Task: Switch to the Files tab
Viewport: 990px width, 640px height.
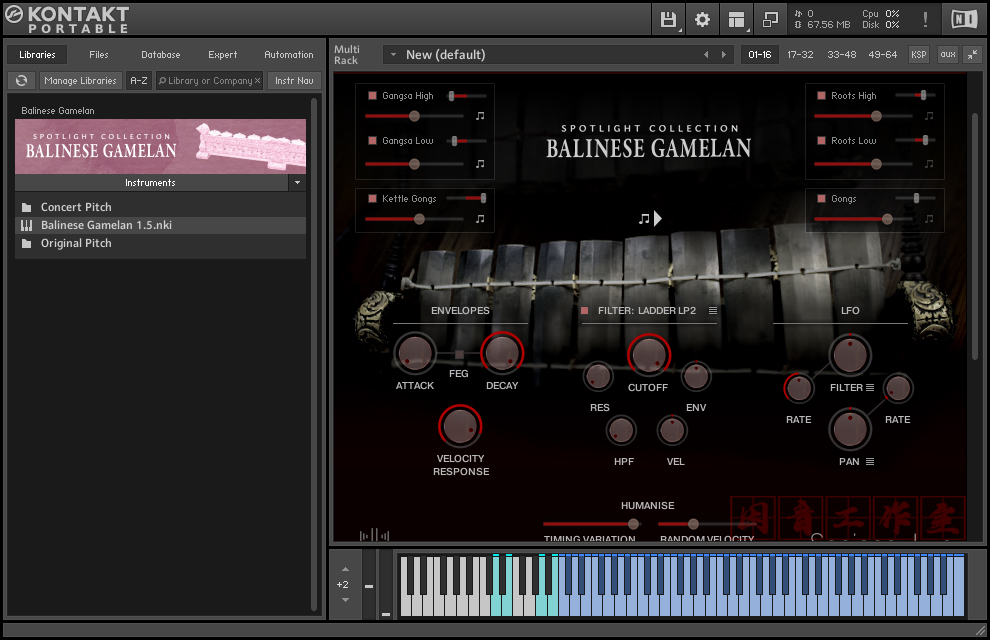Action: pyautogui.click(x=98, y=55)
